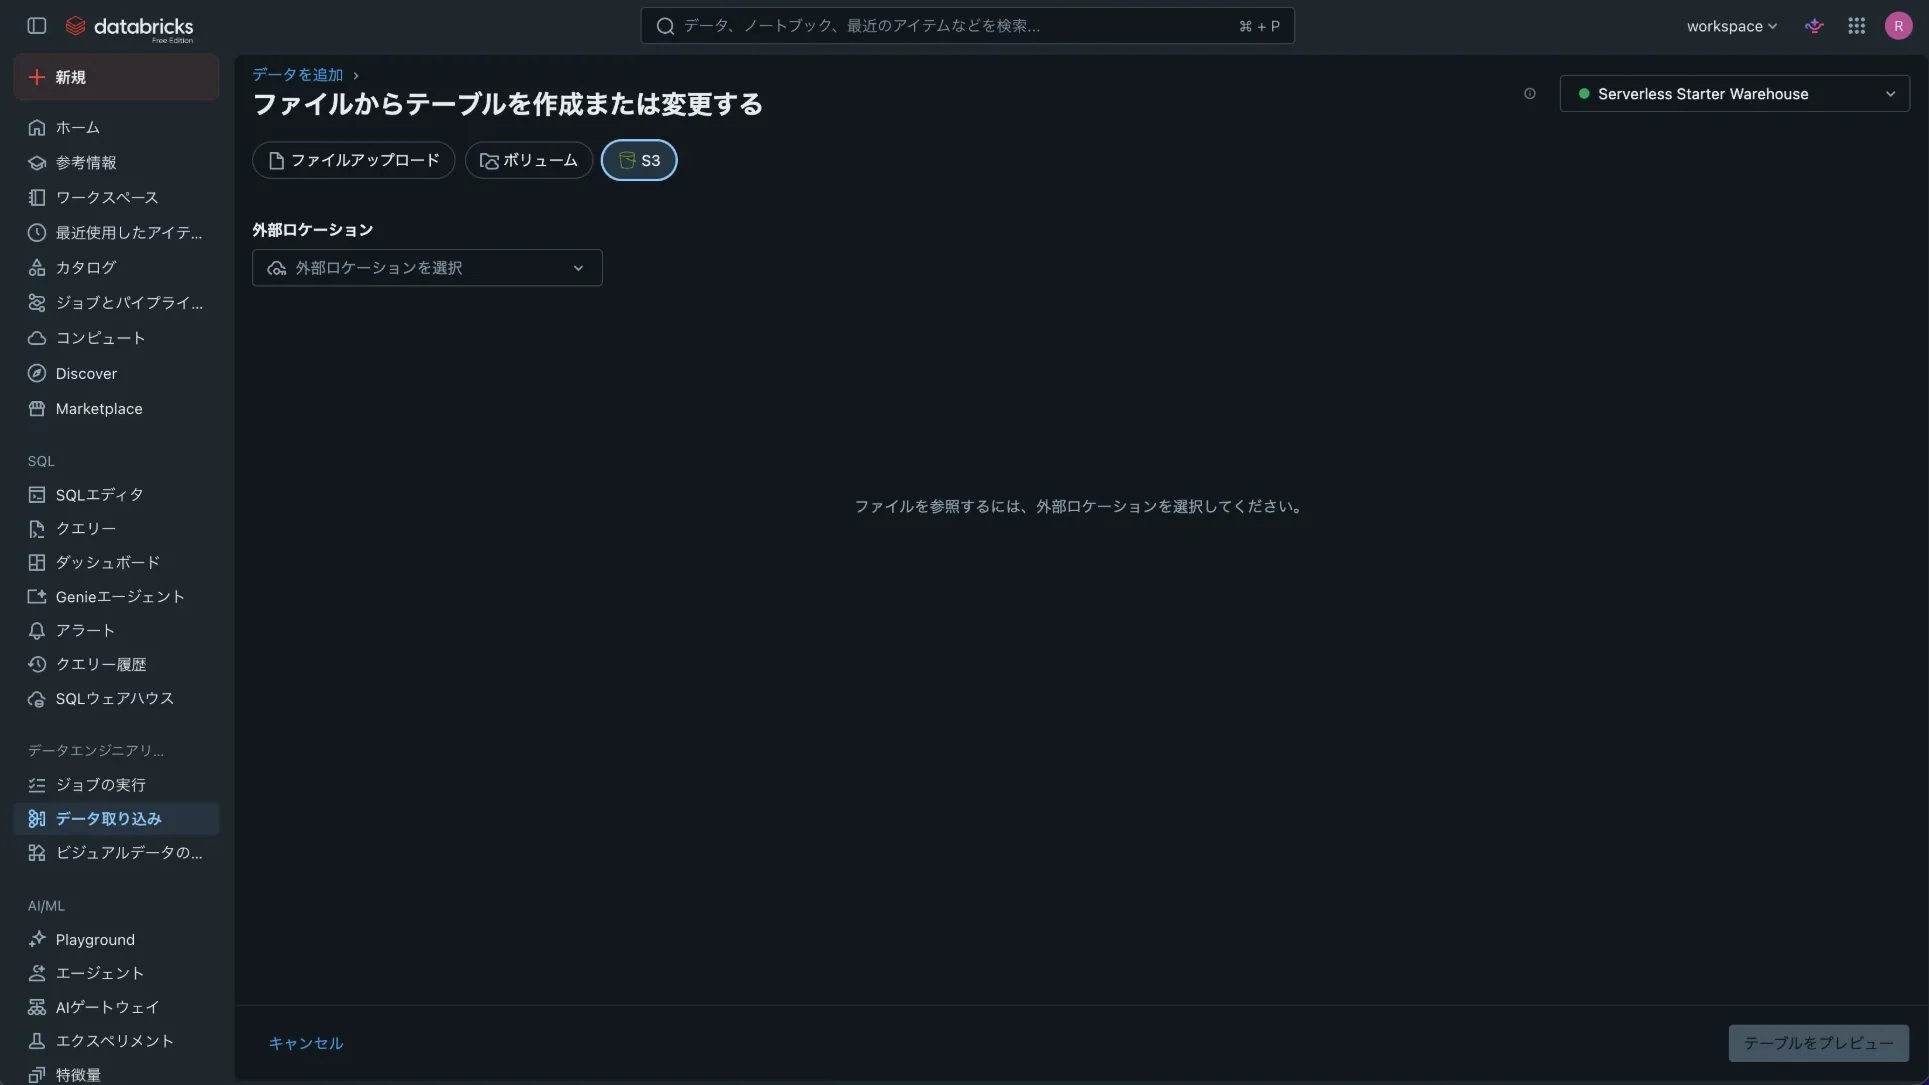Open ジョブとパイプライン in the sidebar
1929x1085 pixels.
117,302
